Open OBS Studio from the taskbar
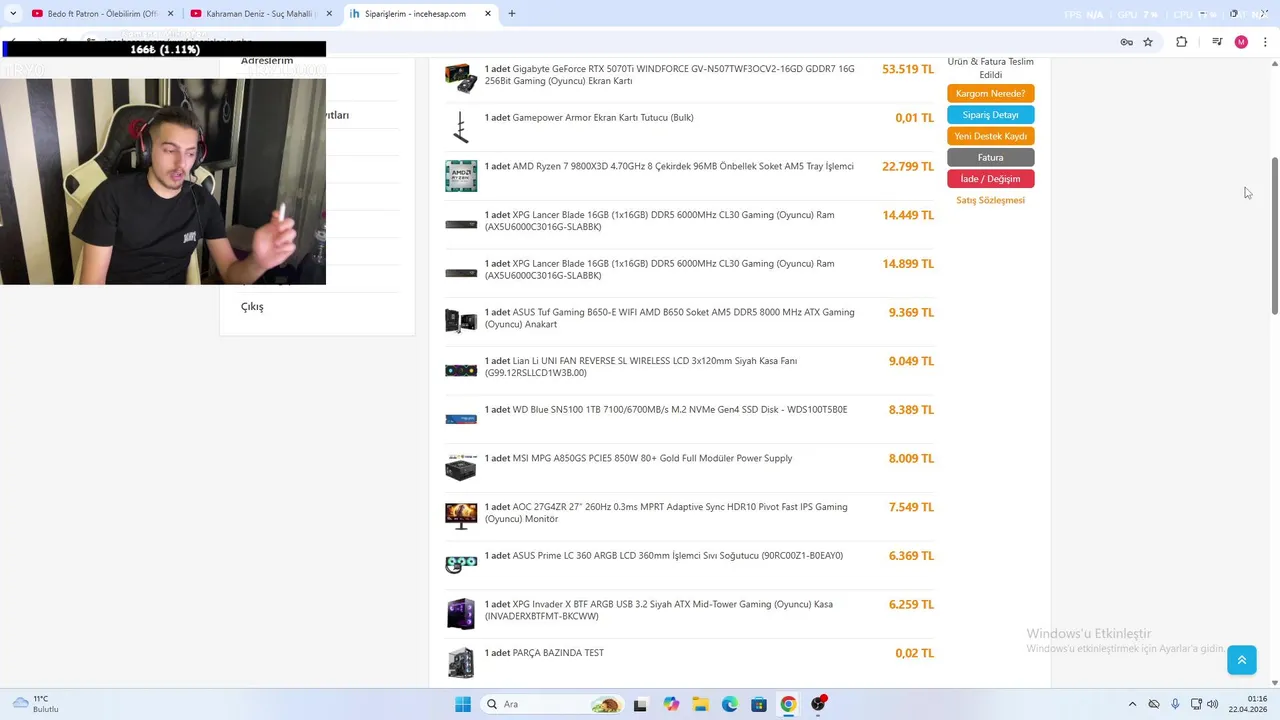Screen dimensions: 1280x720 (819, 704)
